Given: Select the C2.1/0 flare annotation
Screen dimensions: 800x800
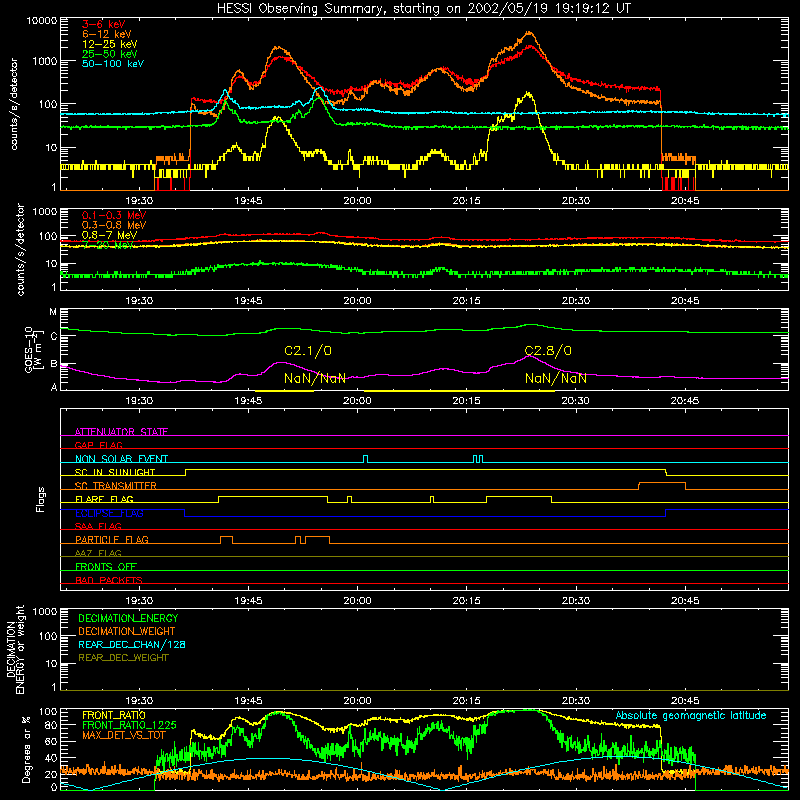Looking at the screenshot, I should point(308,351).
